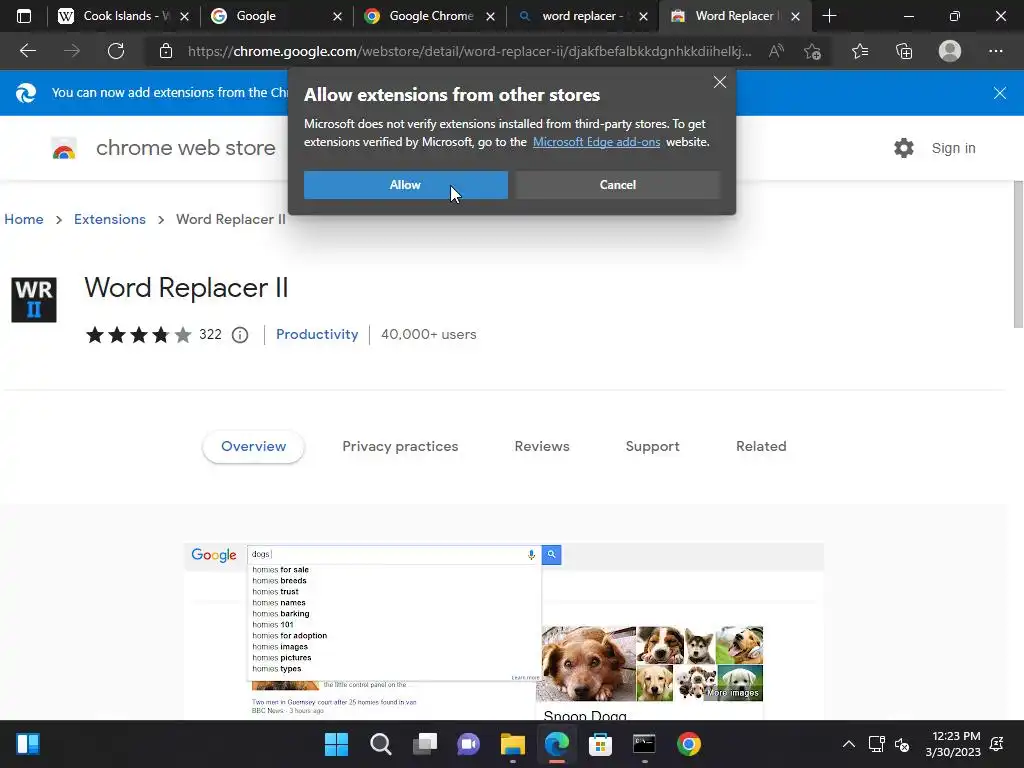The height and width of the screenshot is (768, 1024).
Task: Click the muted volume tray icon
Action: pos(903,744)
